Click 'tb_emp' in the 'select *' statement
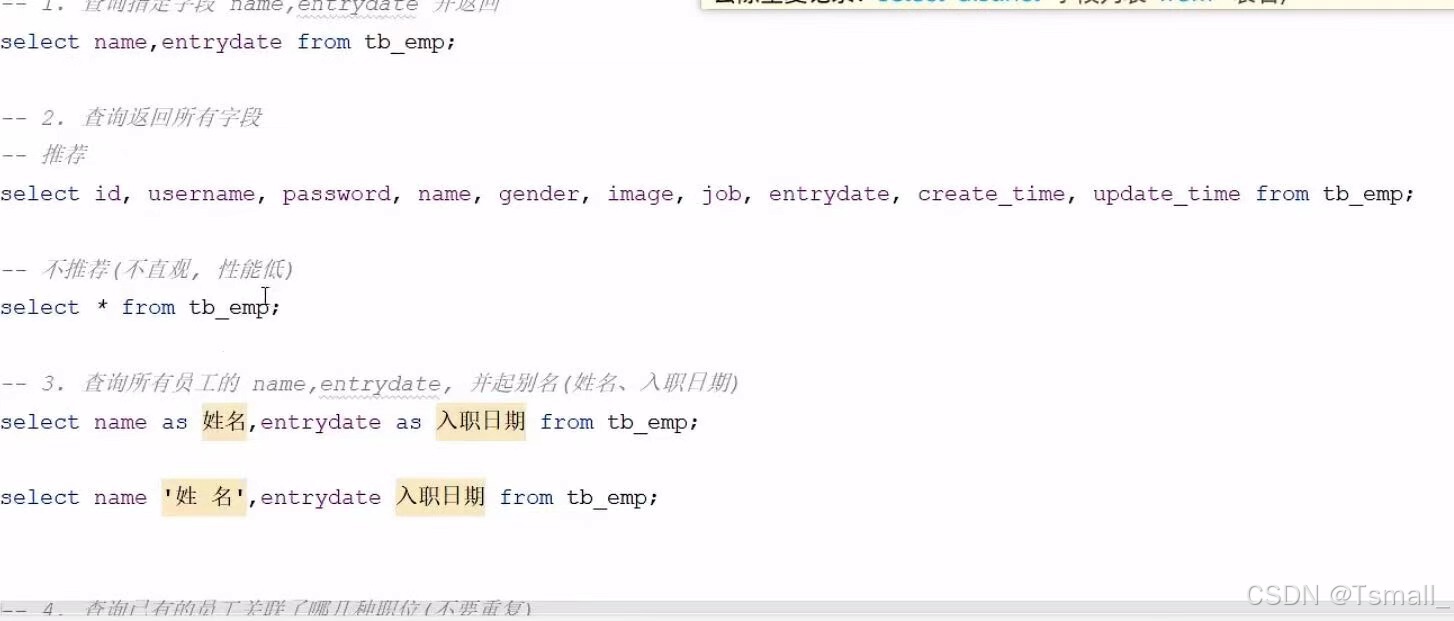1454x621 pixels. [229, 308]
